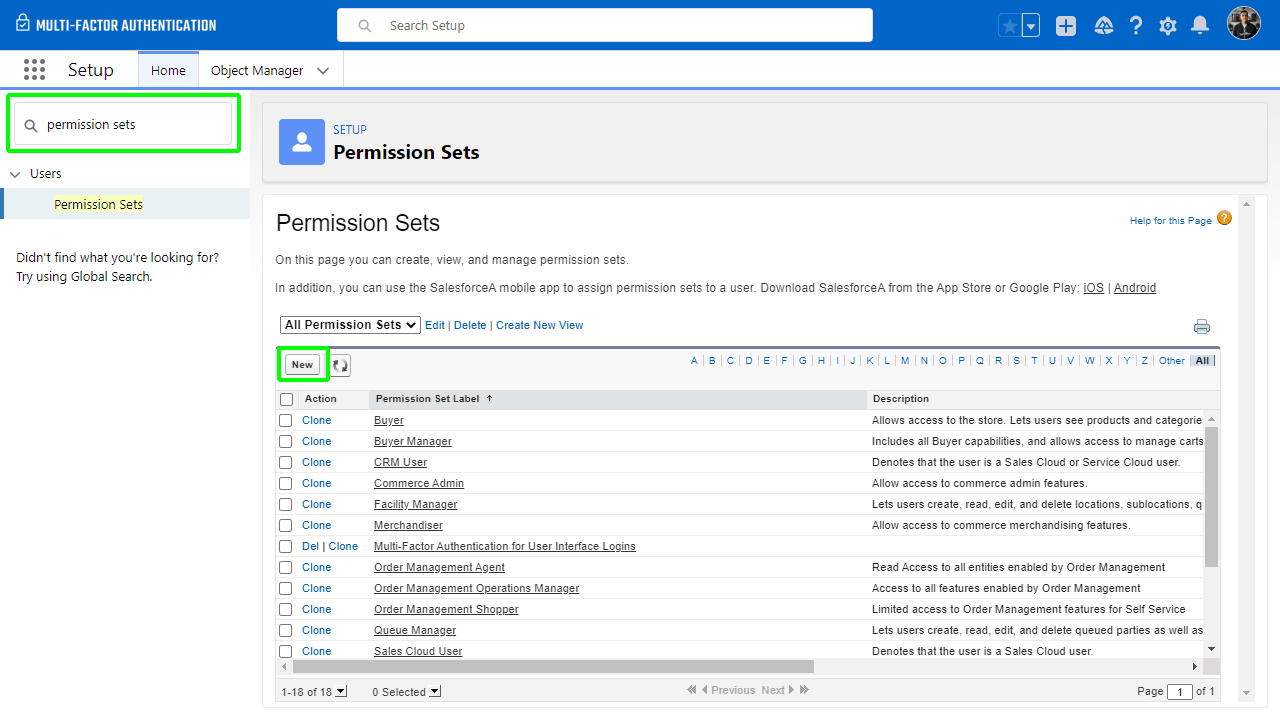Click the table's vertical scrollbar thumb
Screen dimensions: 1280x720
click(x=1211, y=496)
